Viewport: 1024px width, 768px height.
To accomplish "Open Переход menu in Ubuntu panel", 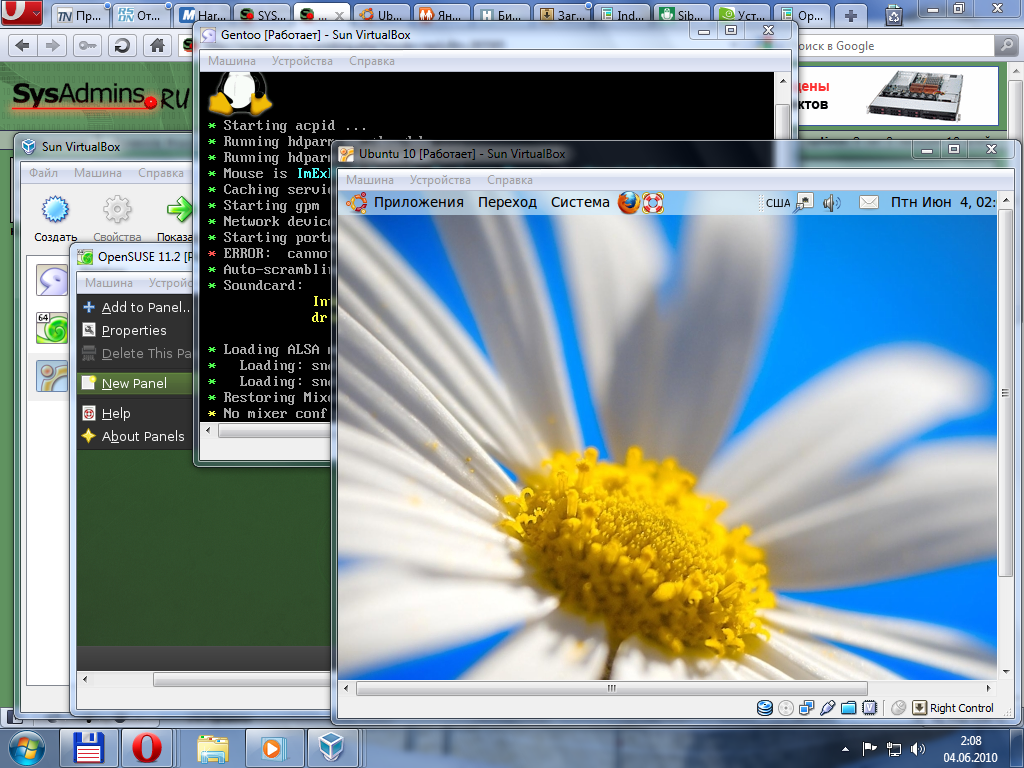I will [x=507, y=202].
